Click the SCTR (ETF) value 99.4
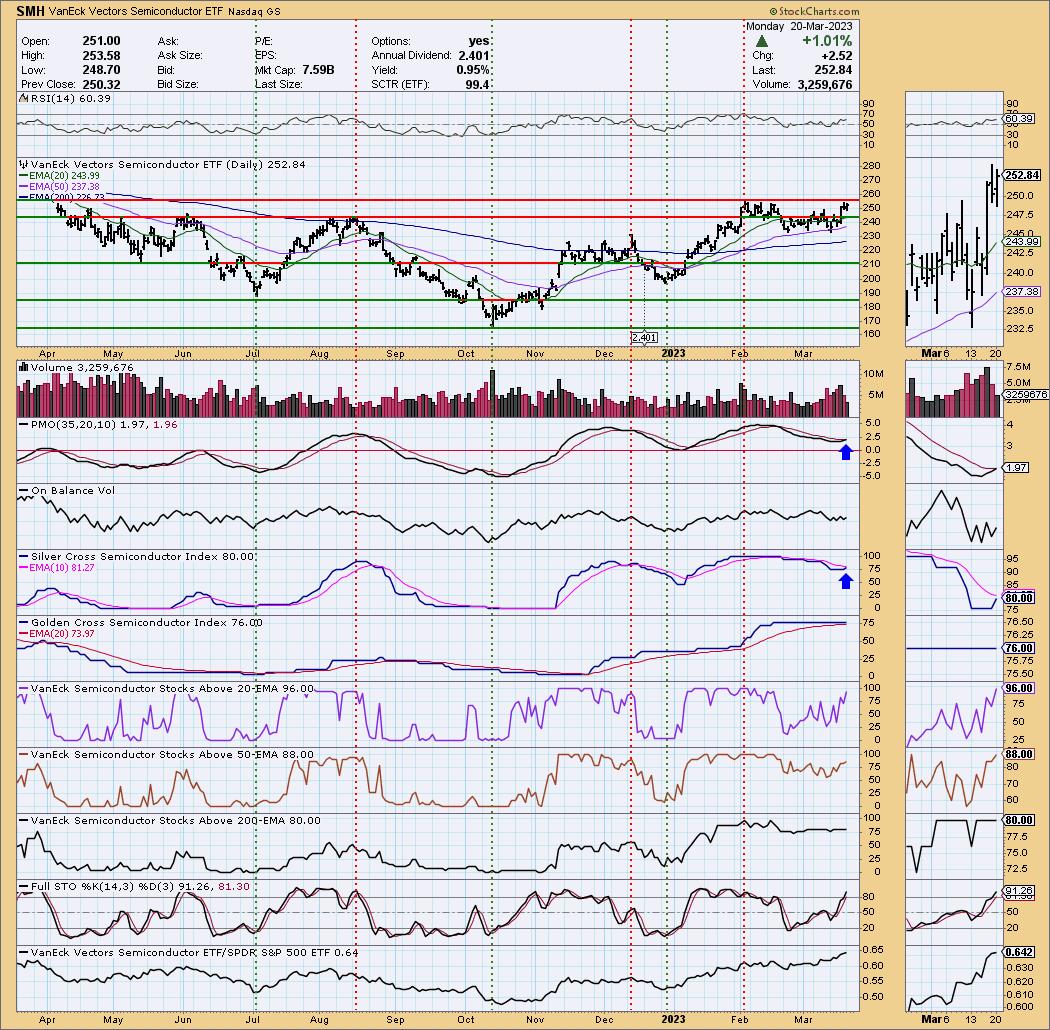Image resolution: width=1050 pixels, height=1030 pixels. [x=477, y=84]
